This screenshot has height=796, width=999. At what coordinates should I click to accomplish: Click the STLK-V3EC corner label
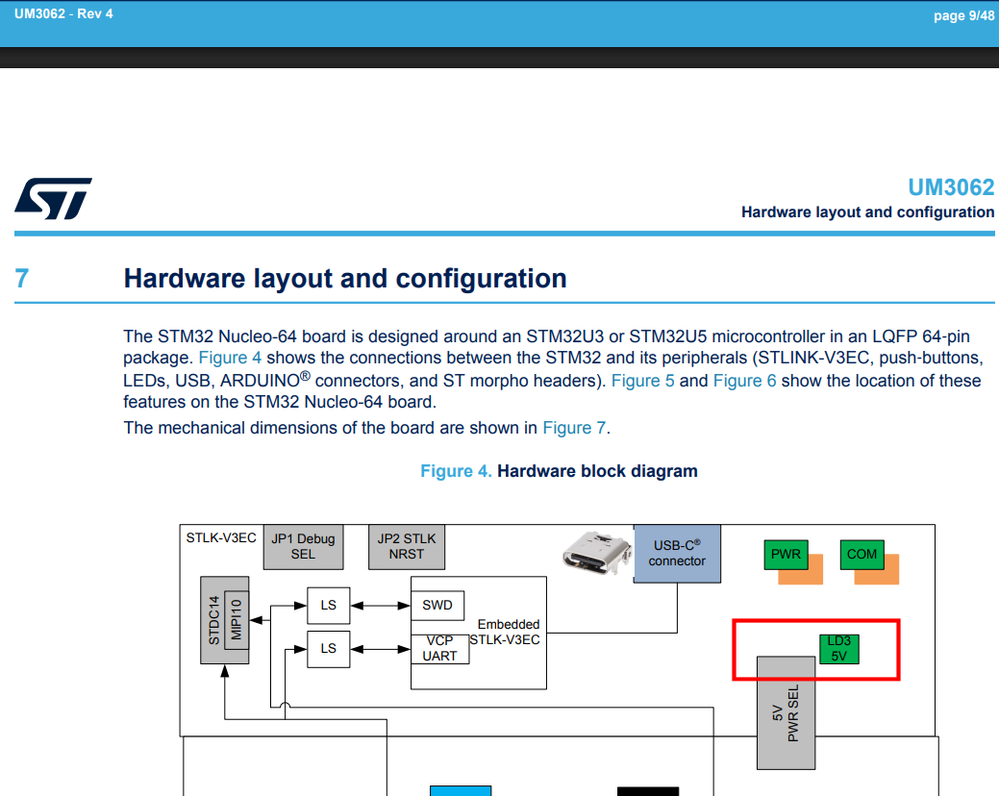point(221,538)
